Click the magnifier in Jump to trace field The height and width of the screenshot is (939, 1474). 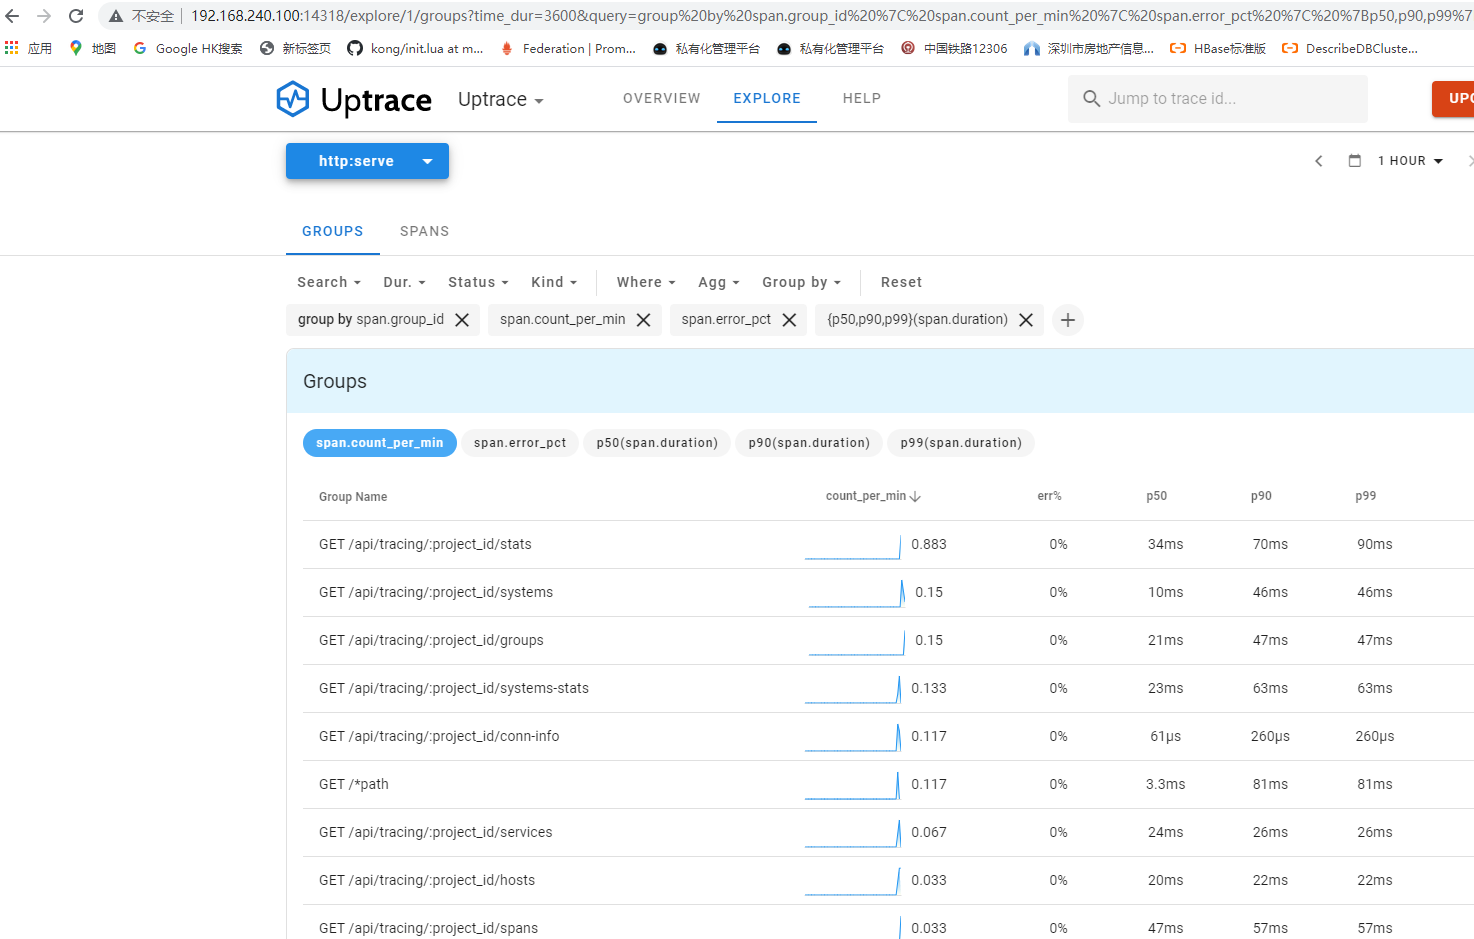point(1091,99)
